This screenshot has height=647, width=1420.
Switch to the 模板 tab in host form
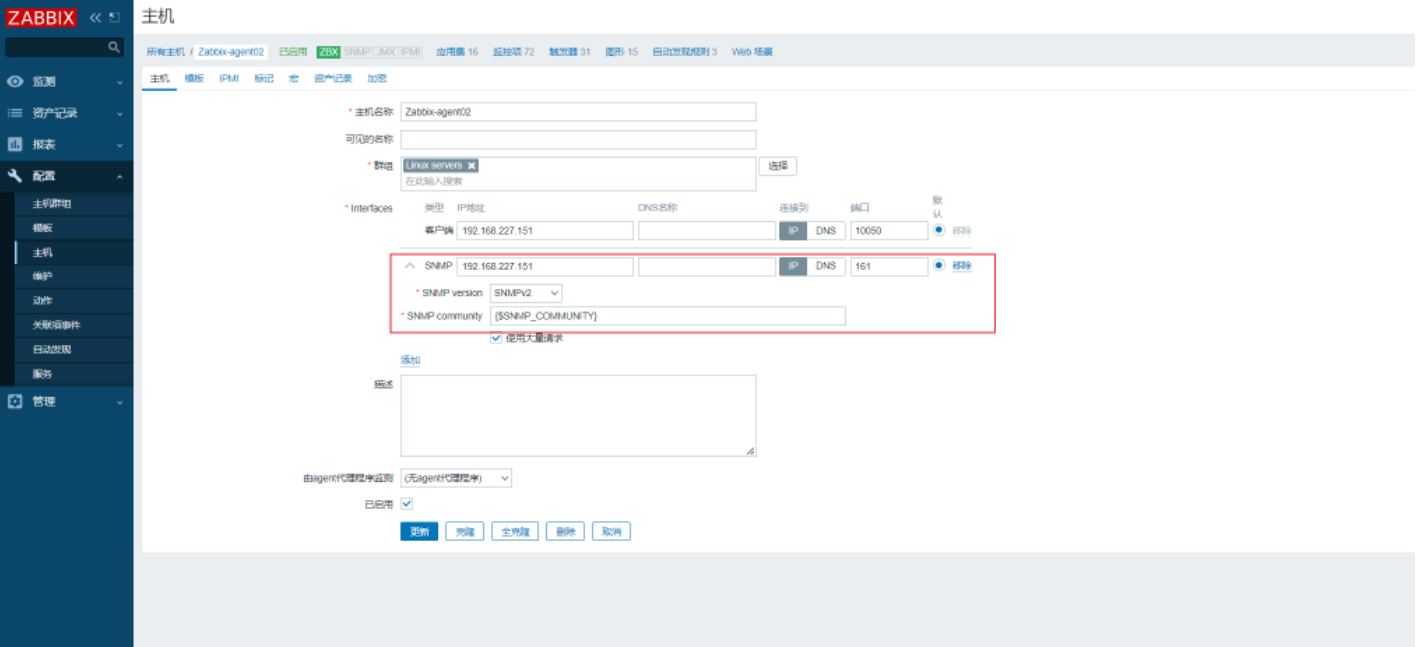point(194,78)
